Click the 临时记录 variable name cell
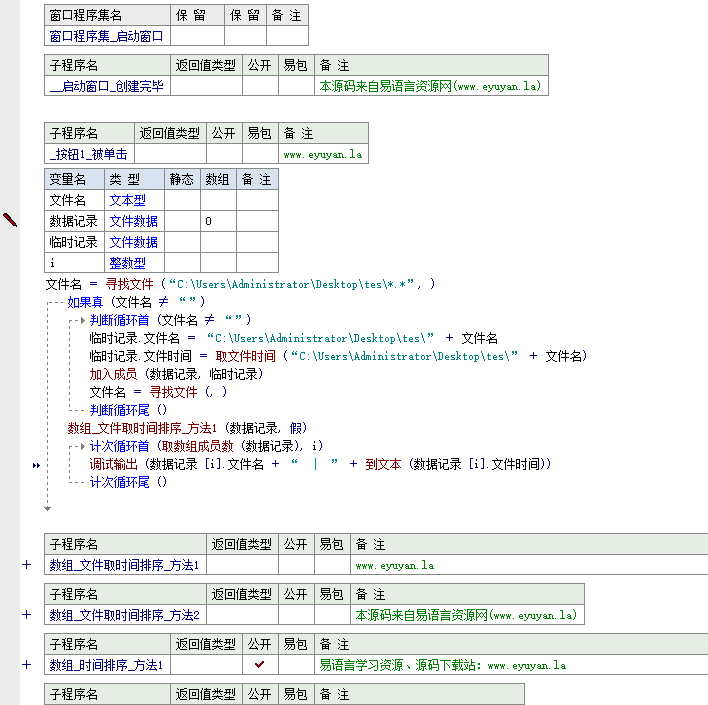The width and height of the screenshot is (708, 705). point(75,242)
